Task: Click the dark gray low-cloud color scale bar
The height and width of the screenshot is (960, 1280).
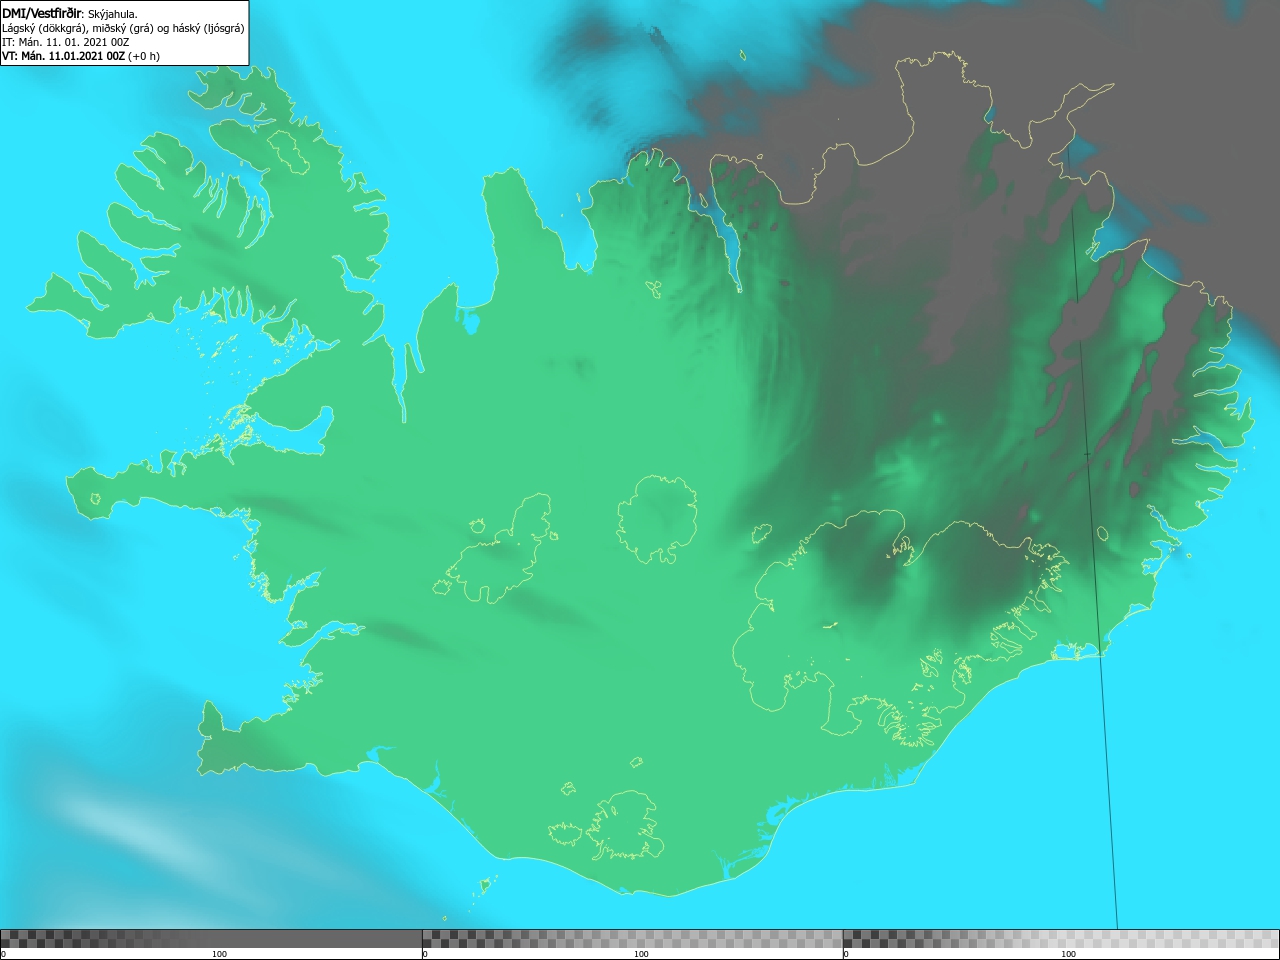Action: point(211,939)
